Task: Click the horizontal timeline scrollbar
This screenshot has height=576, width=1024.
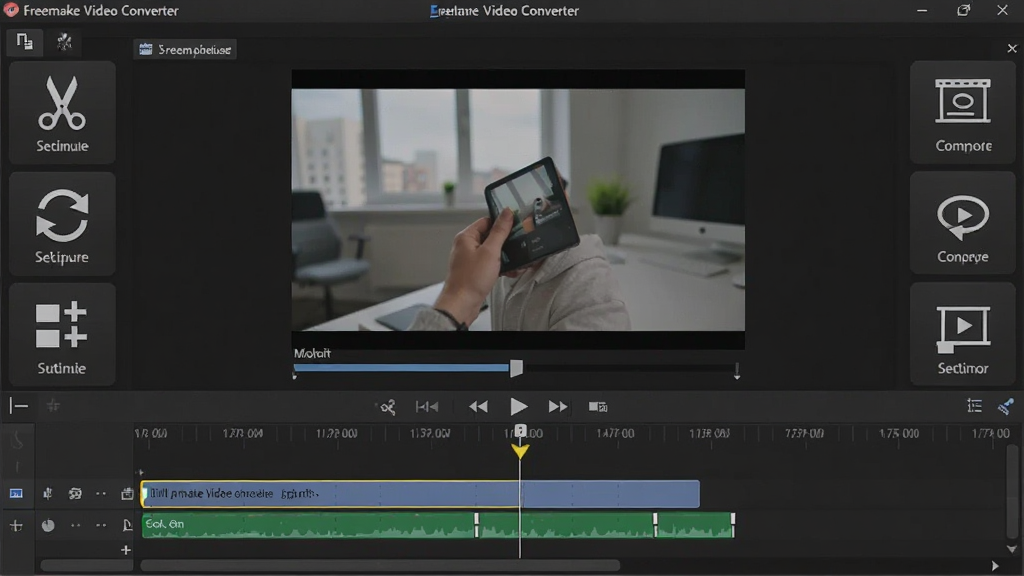Action: [x=380, y=565]
